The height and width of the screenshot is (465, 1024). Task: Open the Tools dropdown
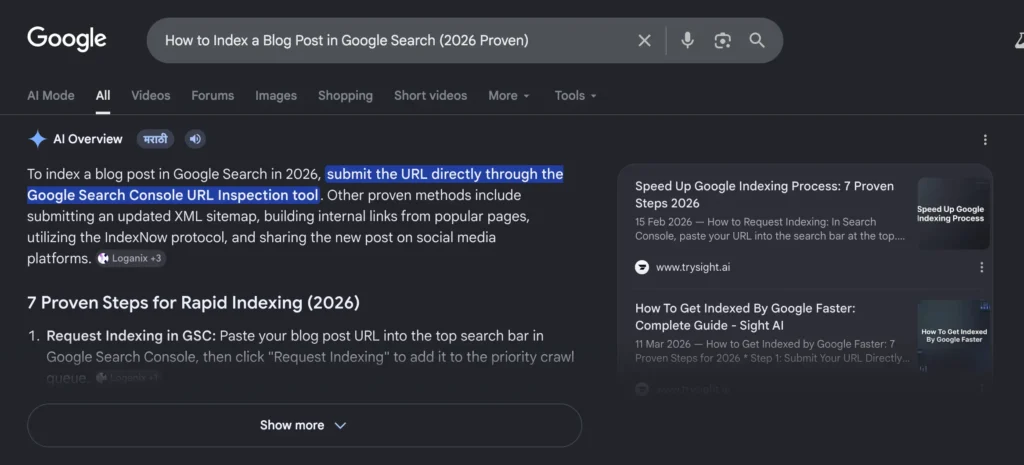575,95
